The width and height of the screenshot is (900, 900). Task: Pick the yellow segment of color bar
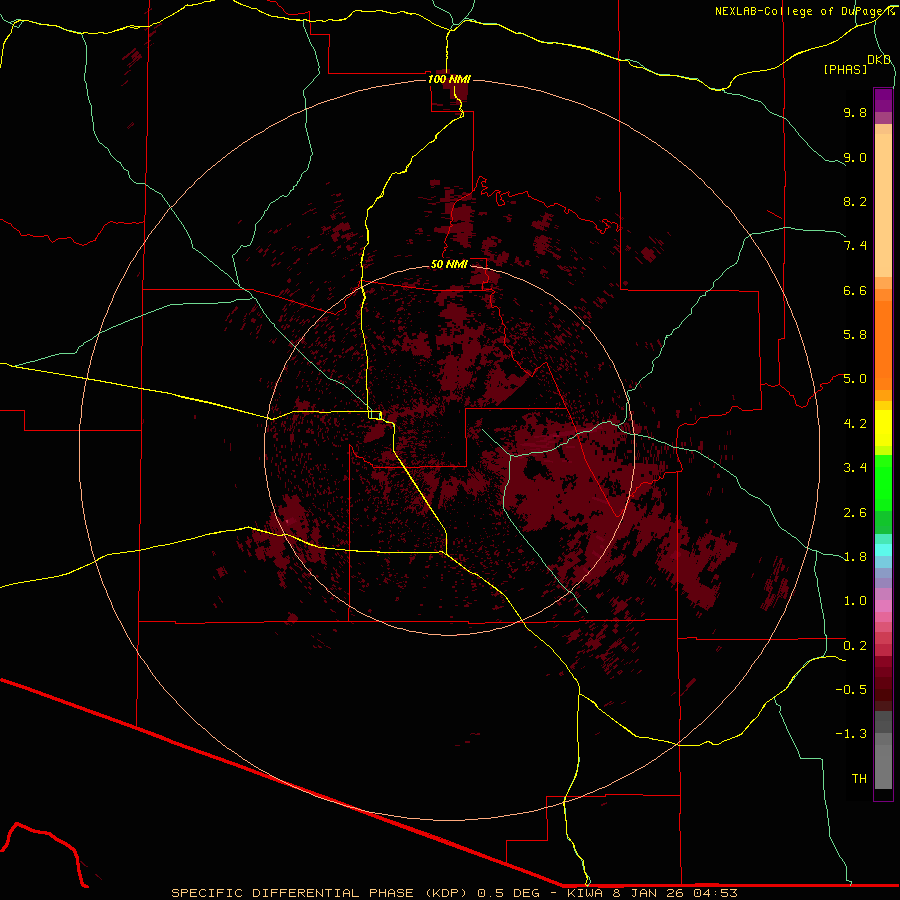coord(883,428)
